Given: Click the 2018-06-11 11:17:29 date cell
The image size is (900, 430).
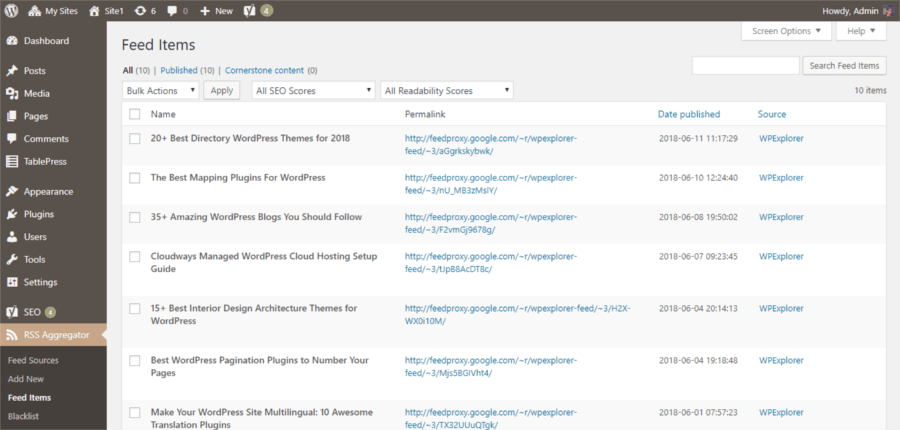Looking at the screenshot, I should (x=698, y=138).
